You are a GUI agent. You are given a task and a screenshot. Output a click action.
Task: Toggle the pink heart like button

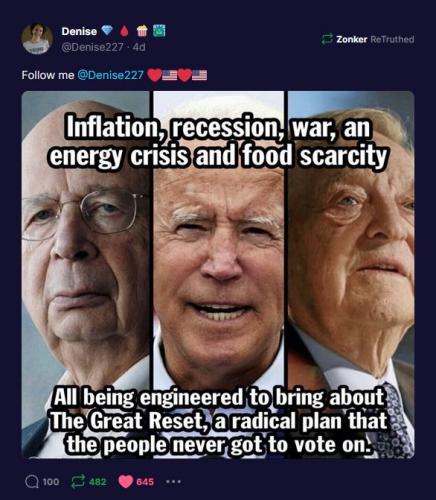tap(126, 482)
